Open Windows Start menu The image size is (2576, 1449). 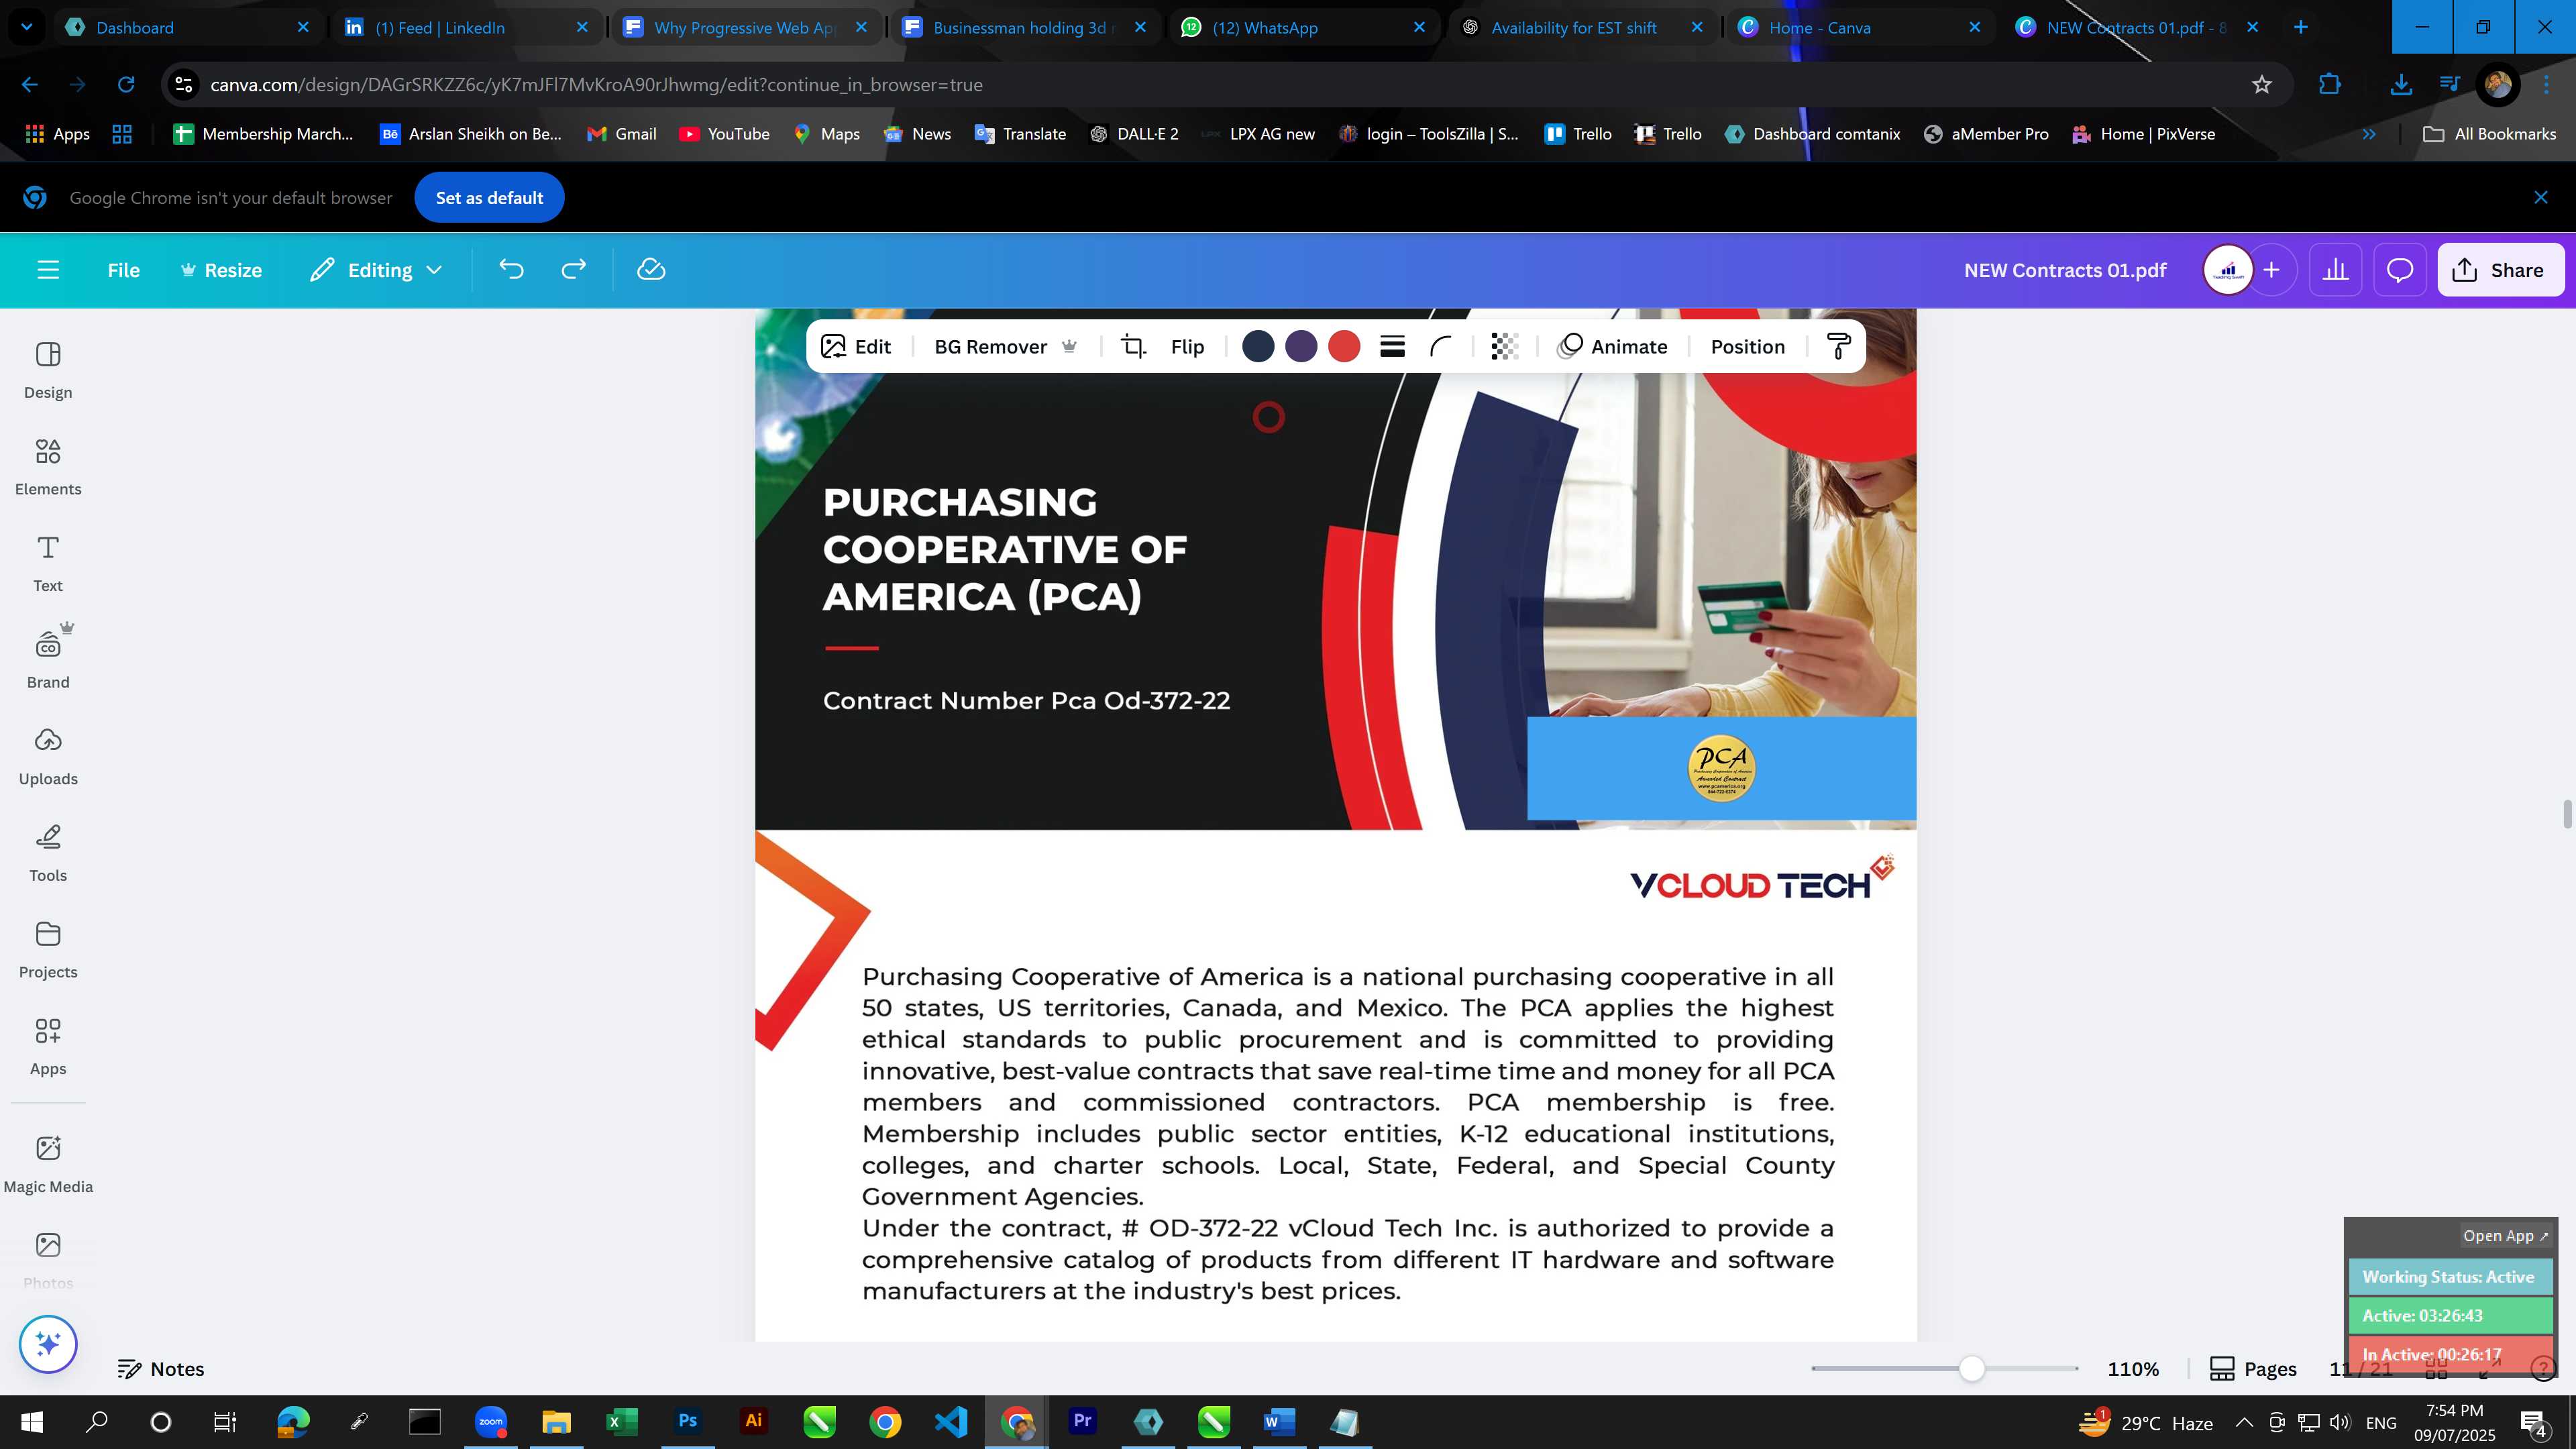pyautogui.click(x=31, y=1422)
